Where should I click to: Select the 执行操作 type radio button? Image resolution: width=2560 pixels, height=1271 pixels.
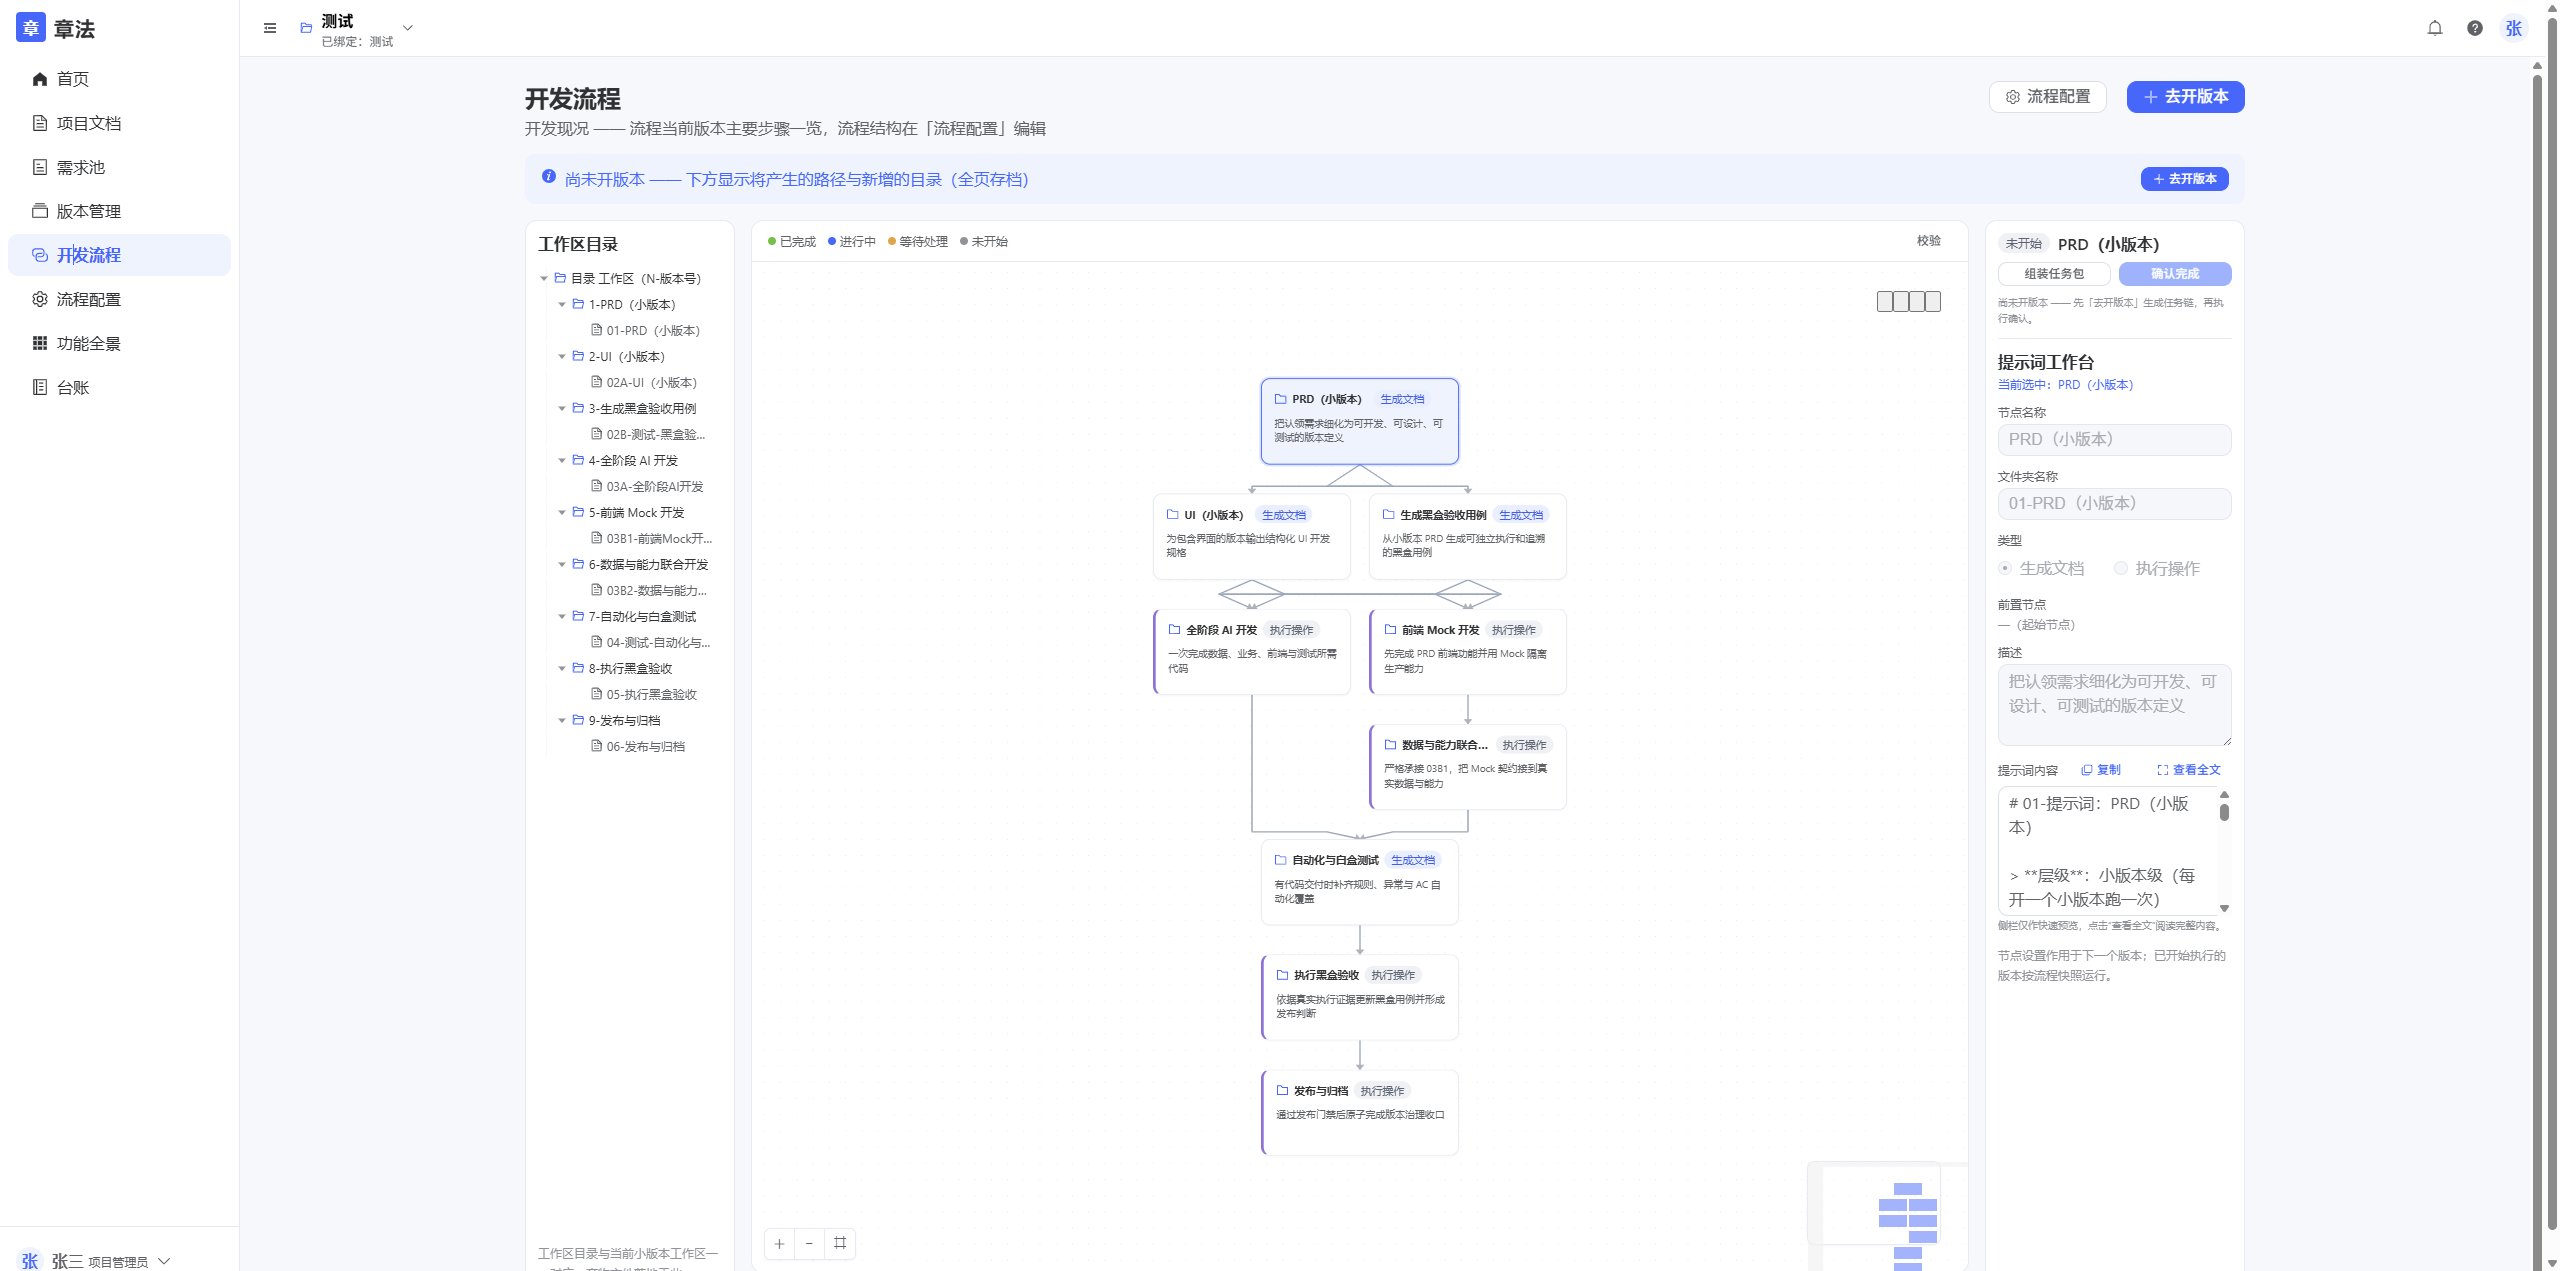pos(2121,568)
